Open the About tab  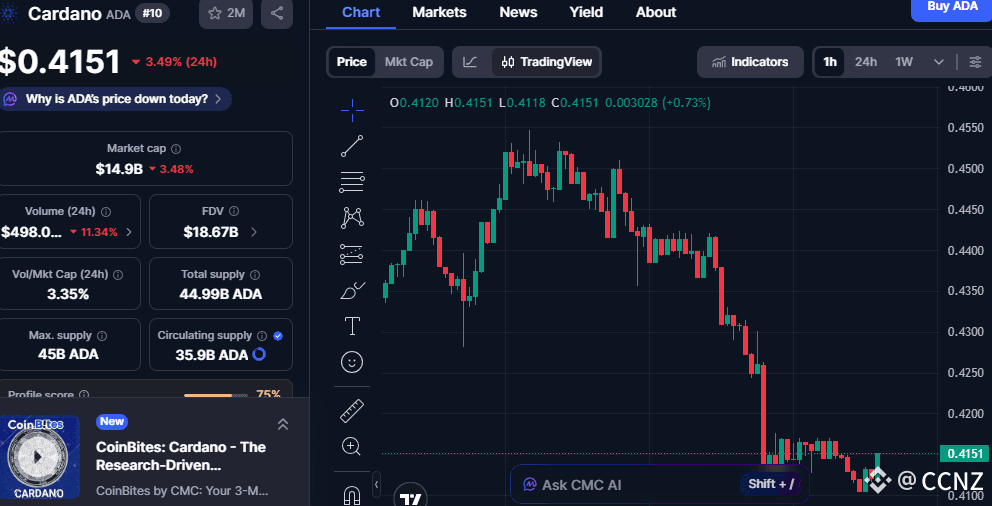pos(656,12)
